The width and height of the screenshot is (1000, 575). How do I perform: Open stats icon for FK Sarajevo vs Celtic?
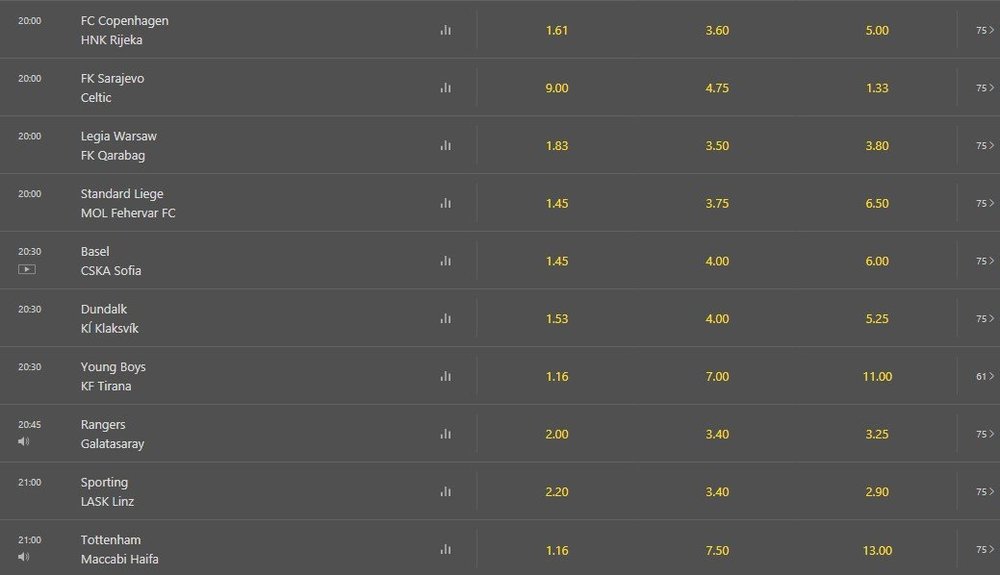(x=446, y=88)
